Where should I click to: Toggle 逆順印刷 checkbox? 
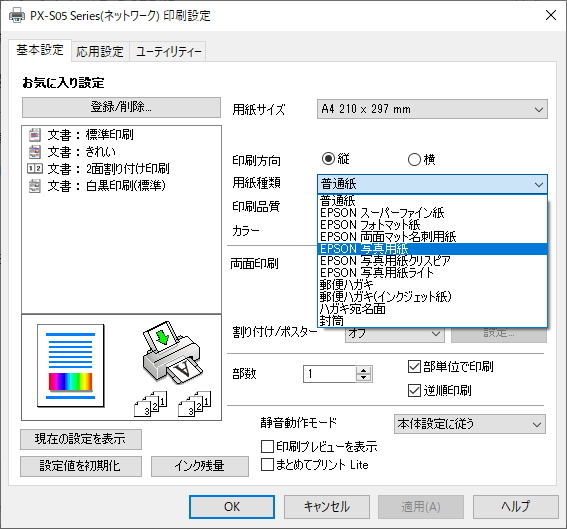click(x=414, y=391)
